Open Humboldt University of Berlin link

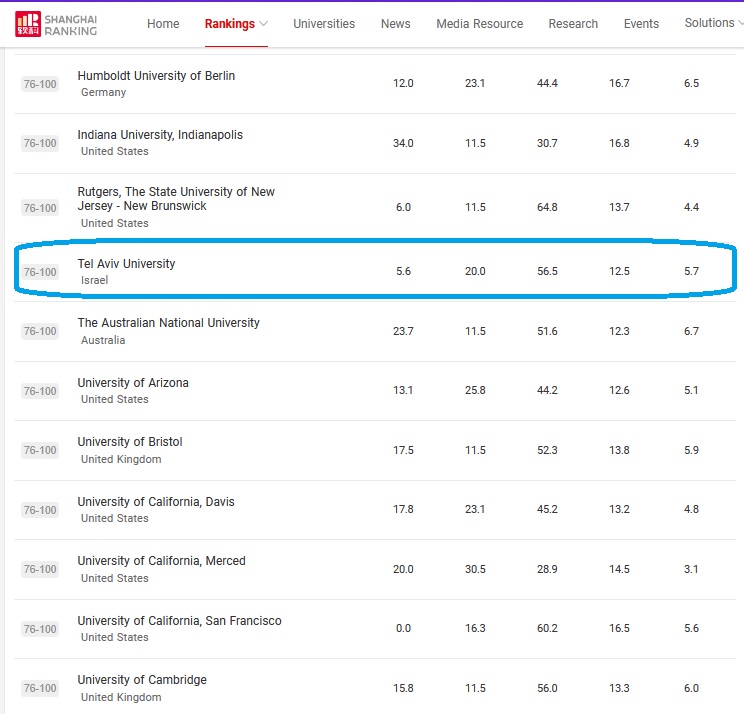[156, 76]
